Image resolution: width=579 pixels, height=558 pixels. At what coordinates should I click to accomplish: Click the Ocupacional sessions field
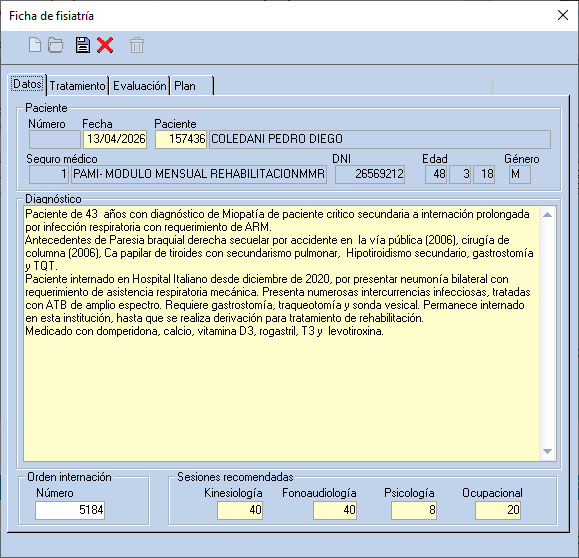(498, 510)
